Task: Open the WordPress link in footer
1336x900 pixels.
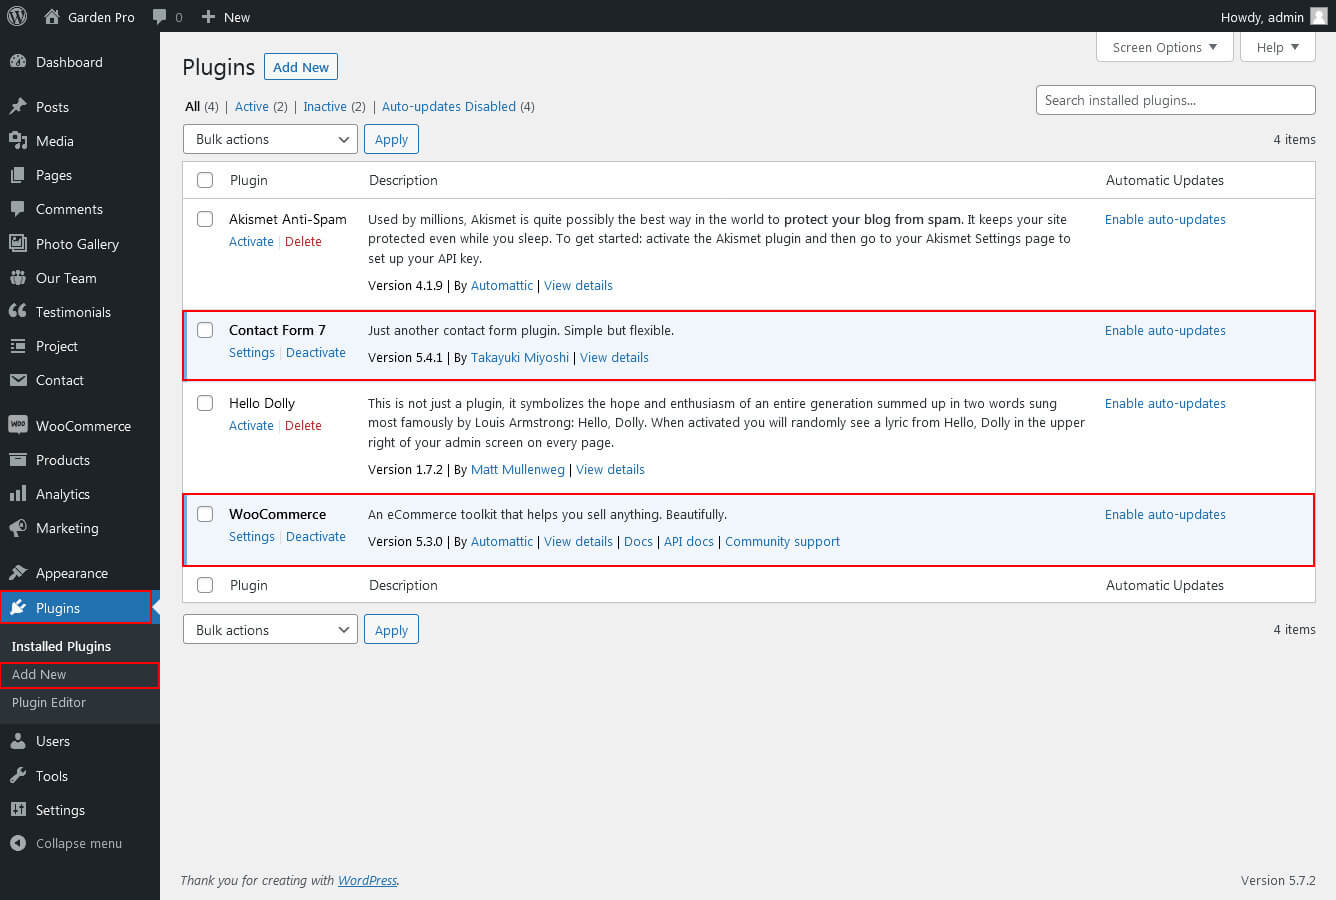Action: [x=367, y=880]
